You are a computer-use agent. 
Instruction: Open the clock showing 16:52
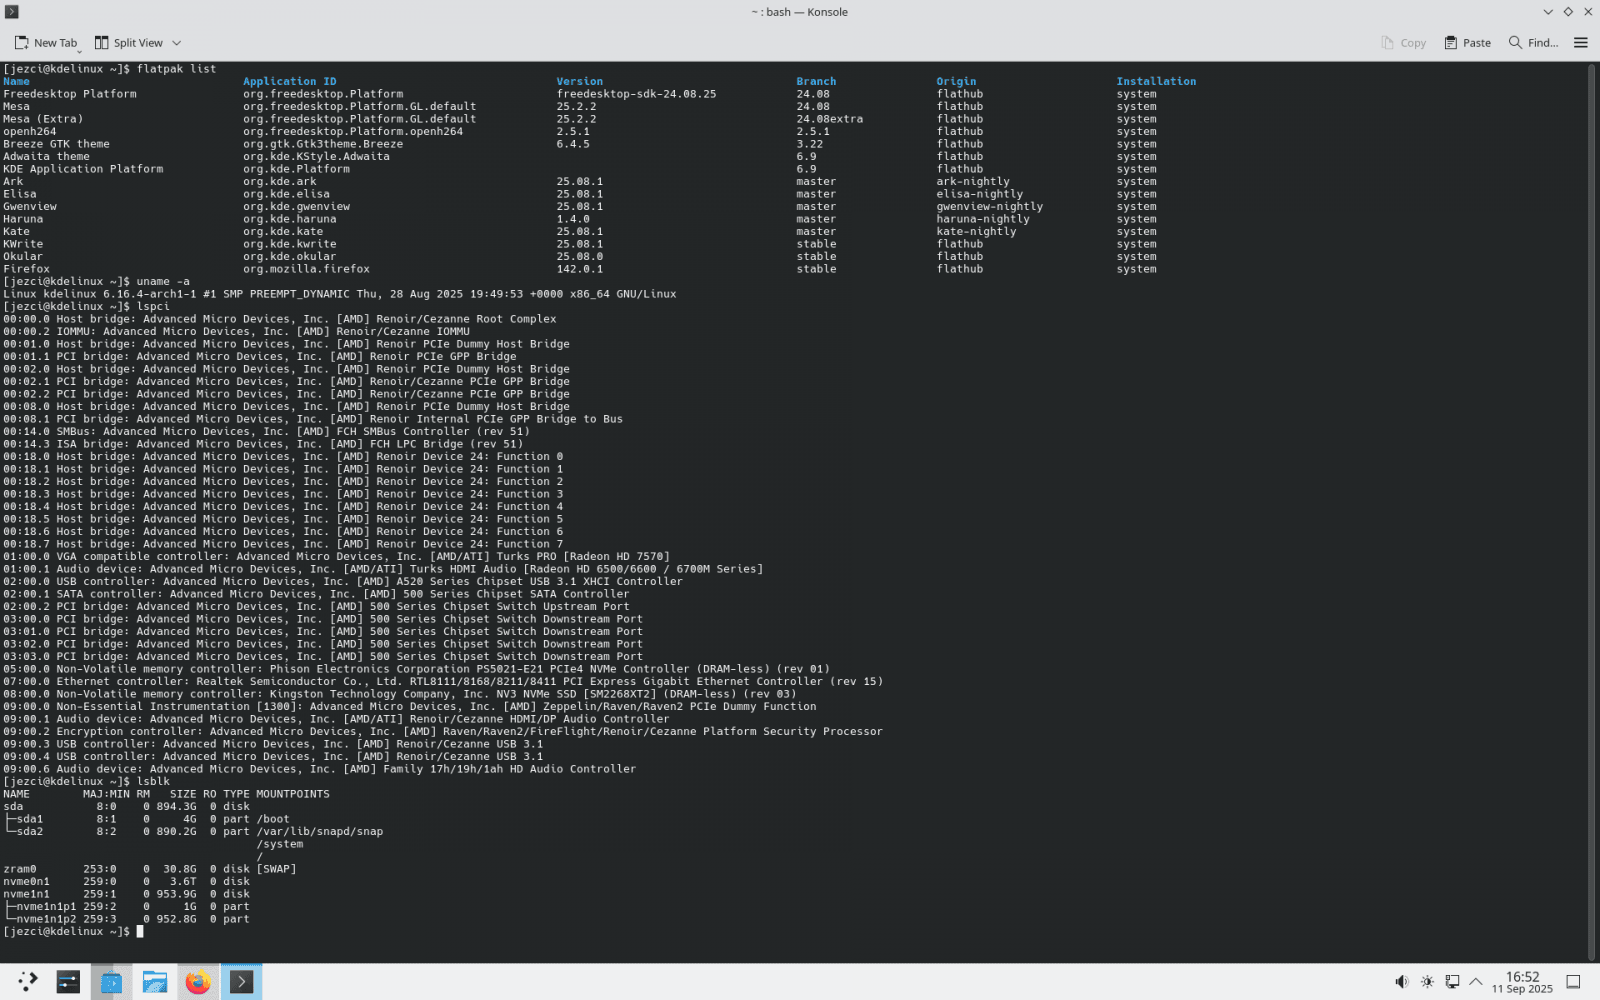(1522, 982)
